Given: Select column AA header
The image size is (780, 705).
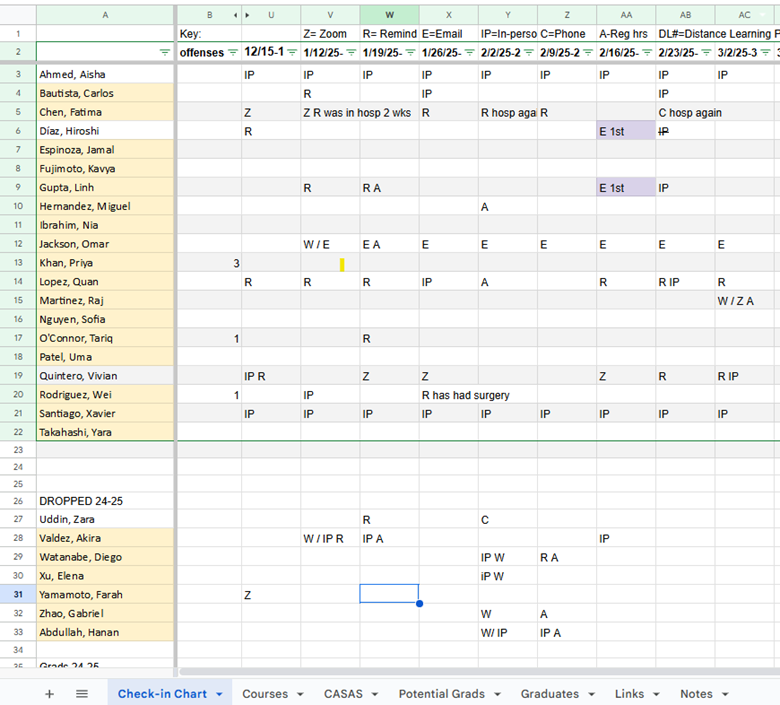Looking at the screenshot, I should (x=626, y=15).
